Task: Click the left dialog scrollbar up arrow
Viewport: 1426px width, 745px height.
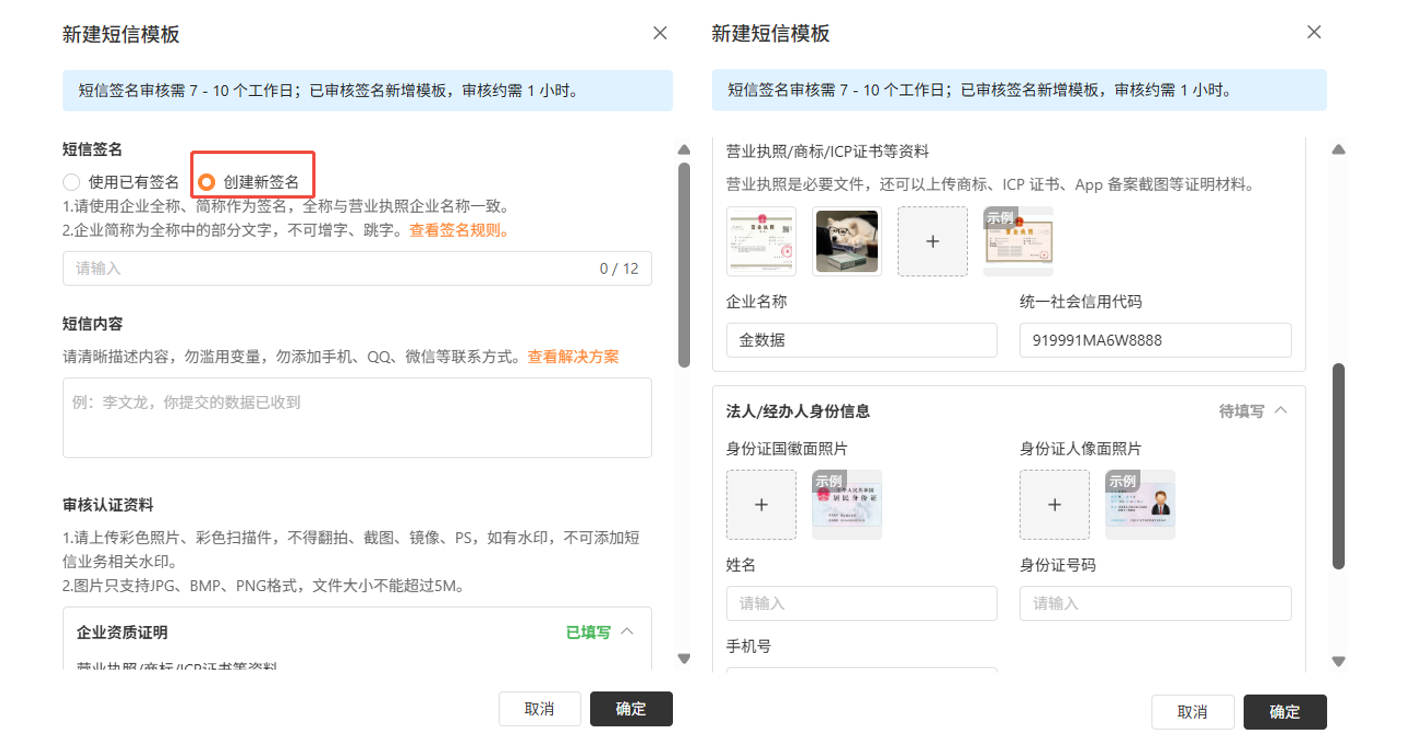Action: click(684, 150)
